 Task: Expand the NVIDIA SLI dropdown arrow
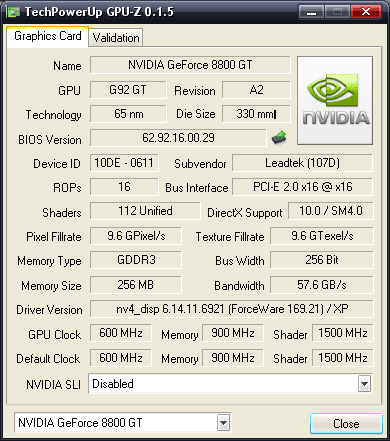[x=365, y=384]
